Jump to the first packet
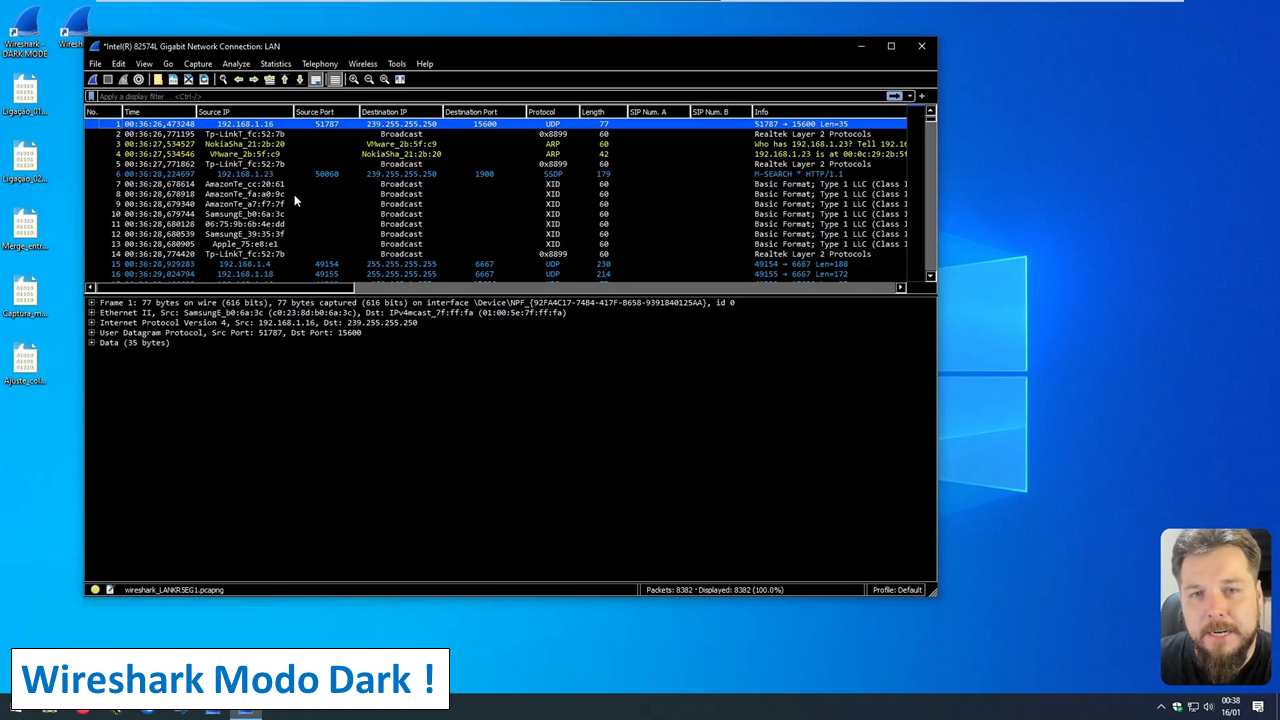 tap(284, 80)
